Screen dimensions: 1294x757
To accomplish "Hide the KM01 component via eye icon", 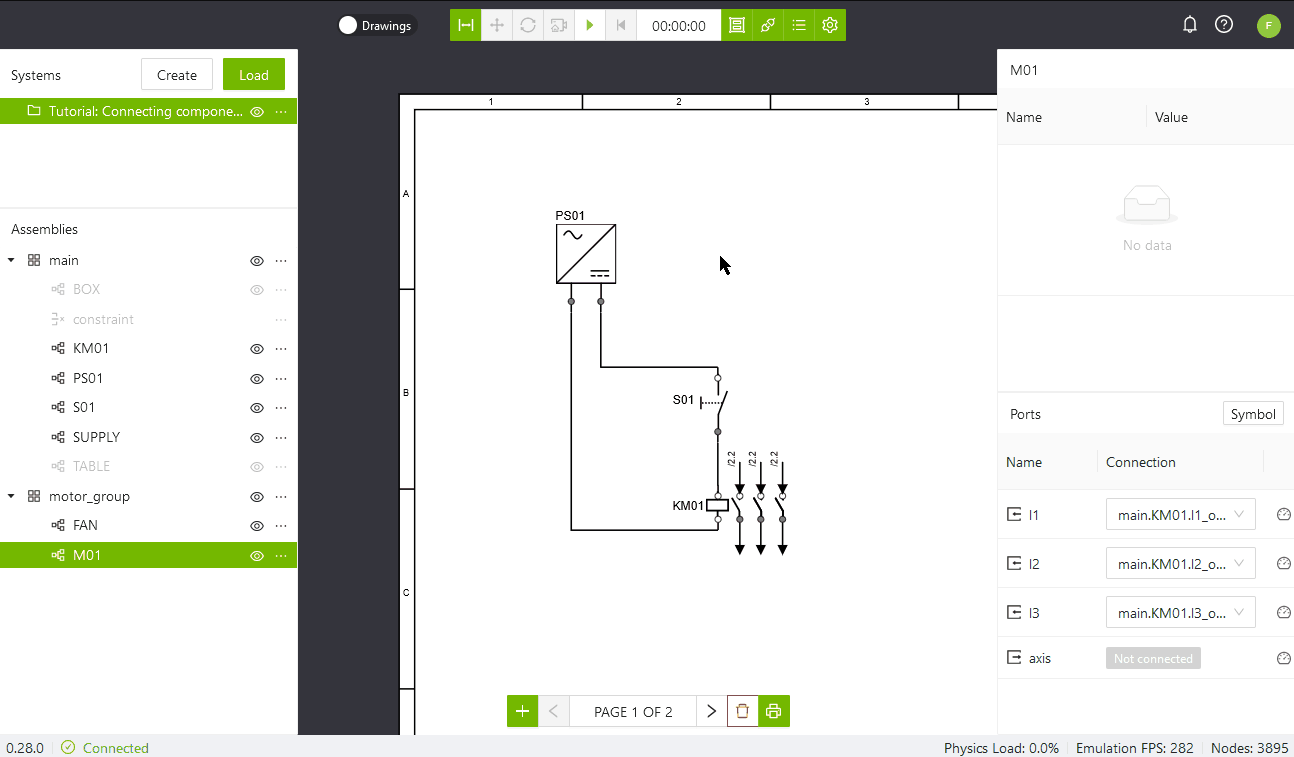I will click(257, 349).
